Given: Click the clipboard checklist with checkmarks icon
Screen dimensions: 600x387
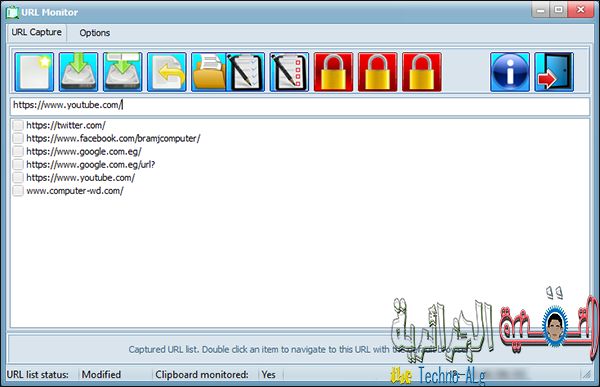Looking at the screenshot, I should [245, 72].
